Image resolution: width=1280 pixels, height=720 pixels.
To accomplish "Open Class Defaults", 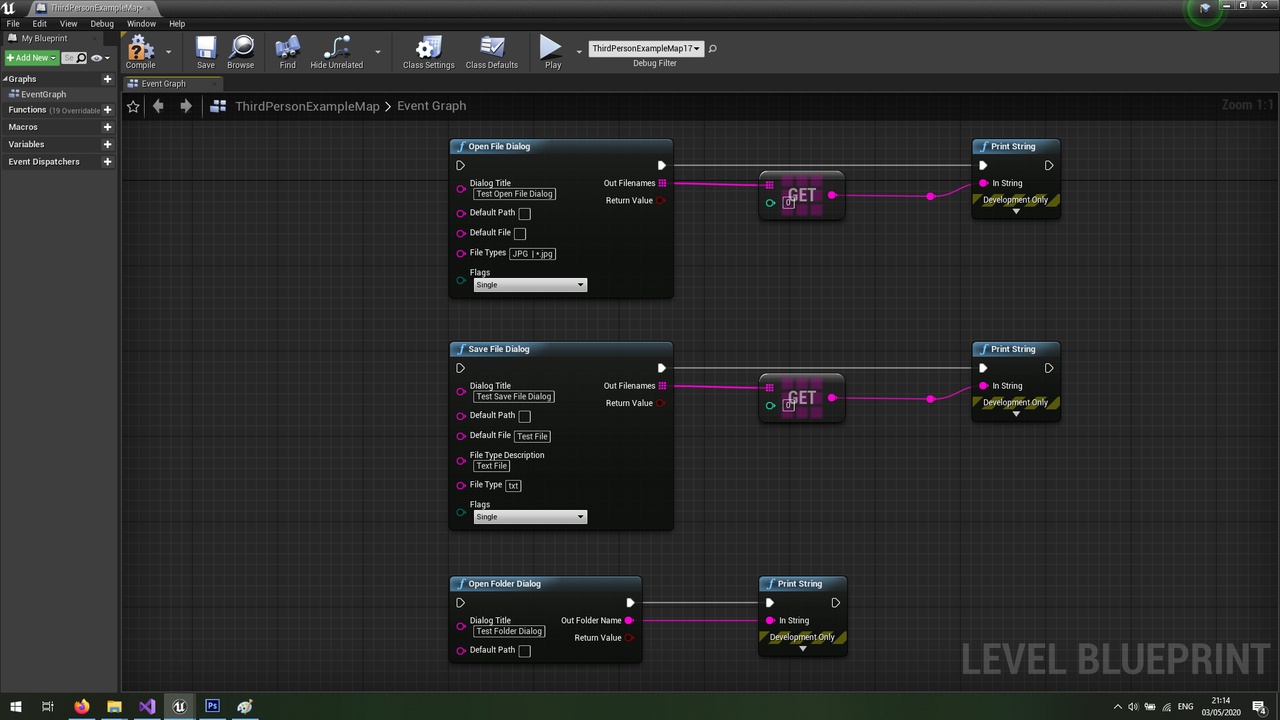I will click(x=492, y=52).
